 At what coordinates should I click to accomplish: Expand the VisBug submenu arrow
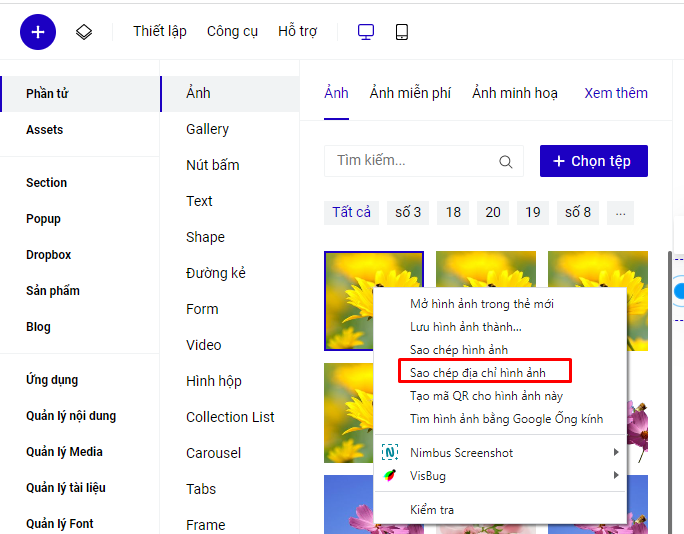(616, 476)
